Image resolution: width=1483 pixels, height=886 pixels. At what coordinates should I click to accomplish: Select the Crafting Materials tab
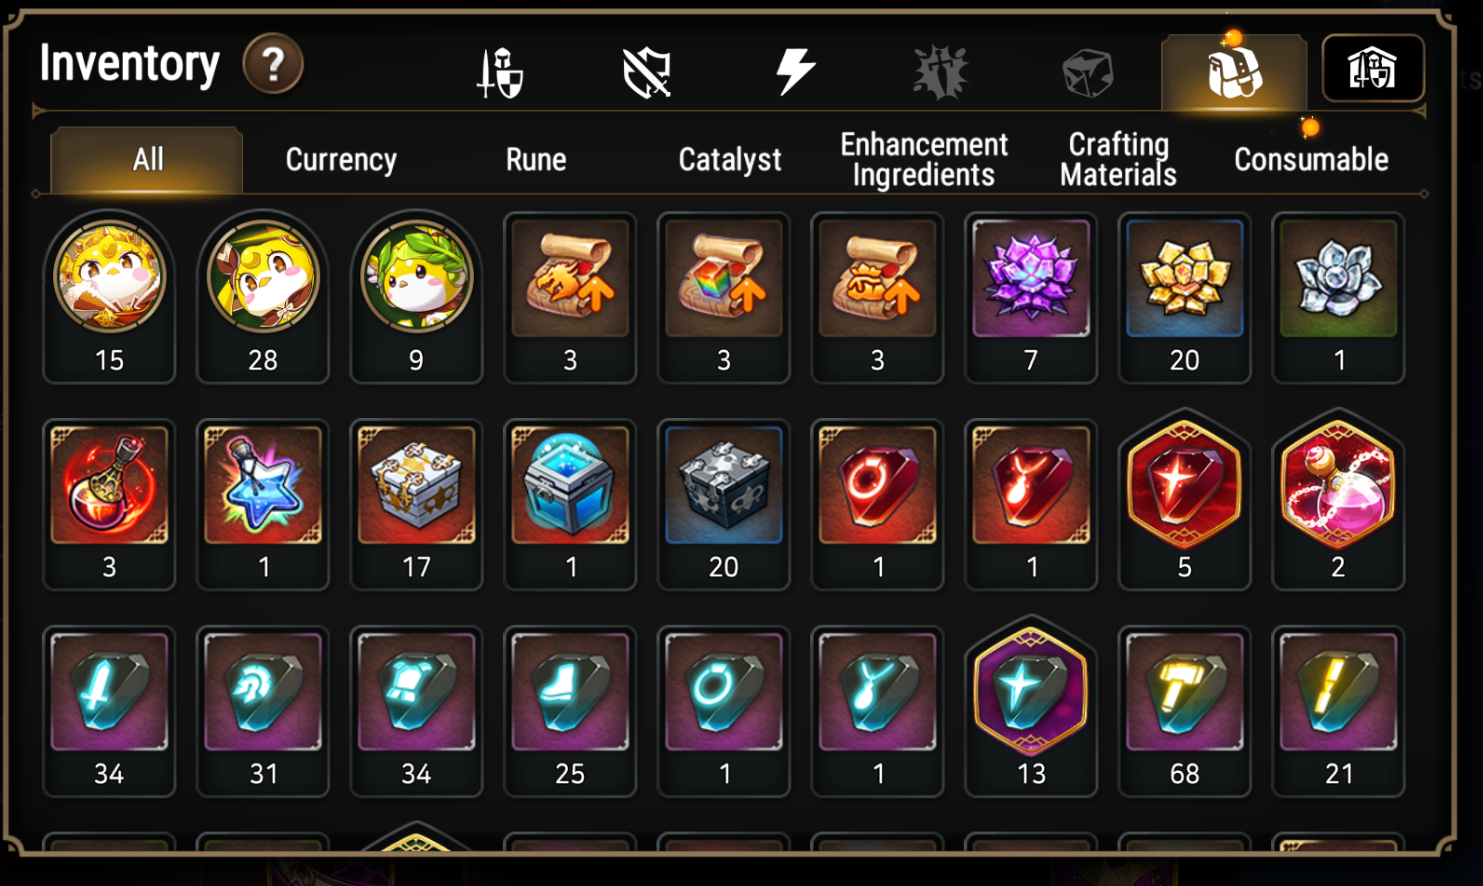[x=1118, y=159]
